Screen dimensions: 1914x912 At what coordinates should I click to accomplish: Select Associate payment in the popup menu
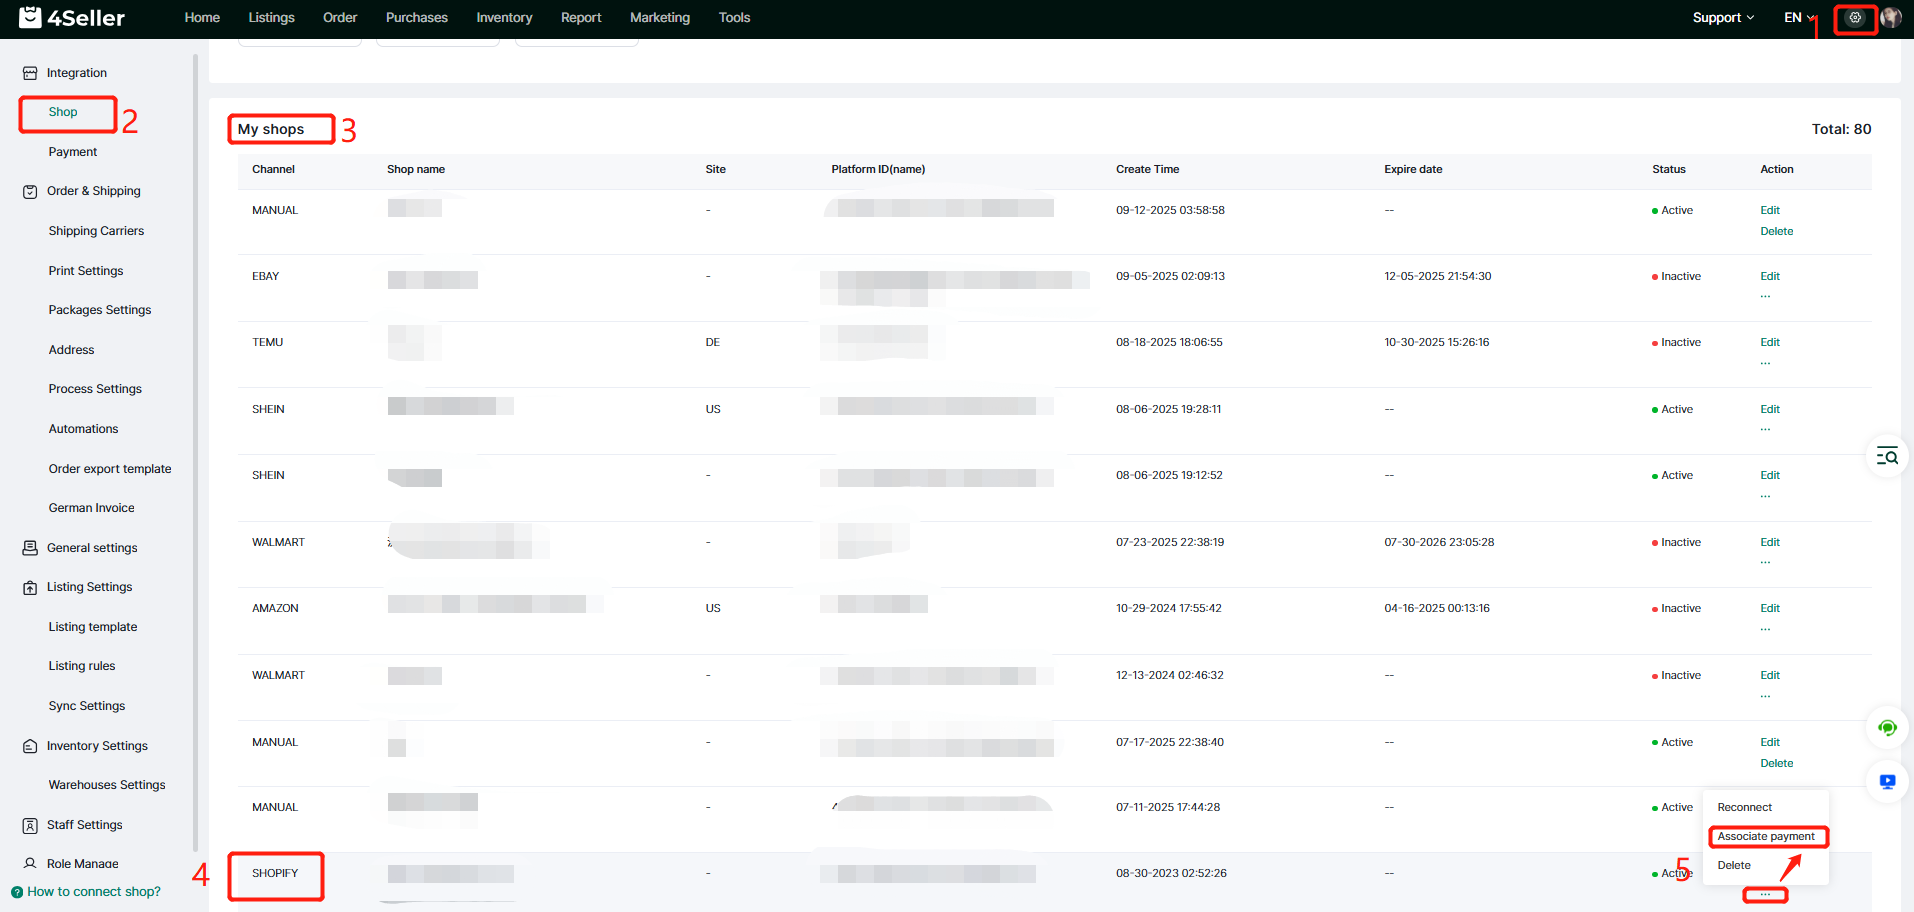point(1766,837)
